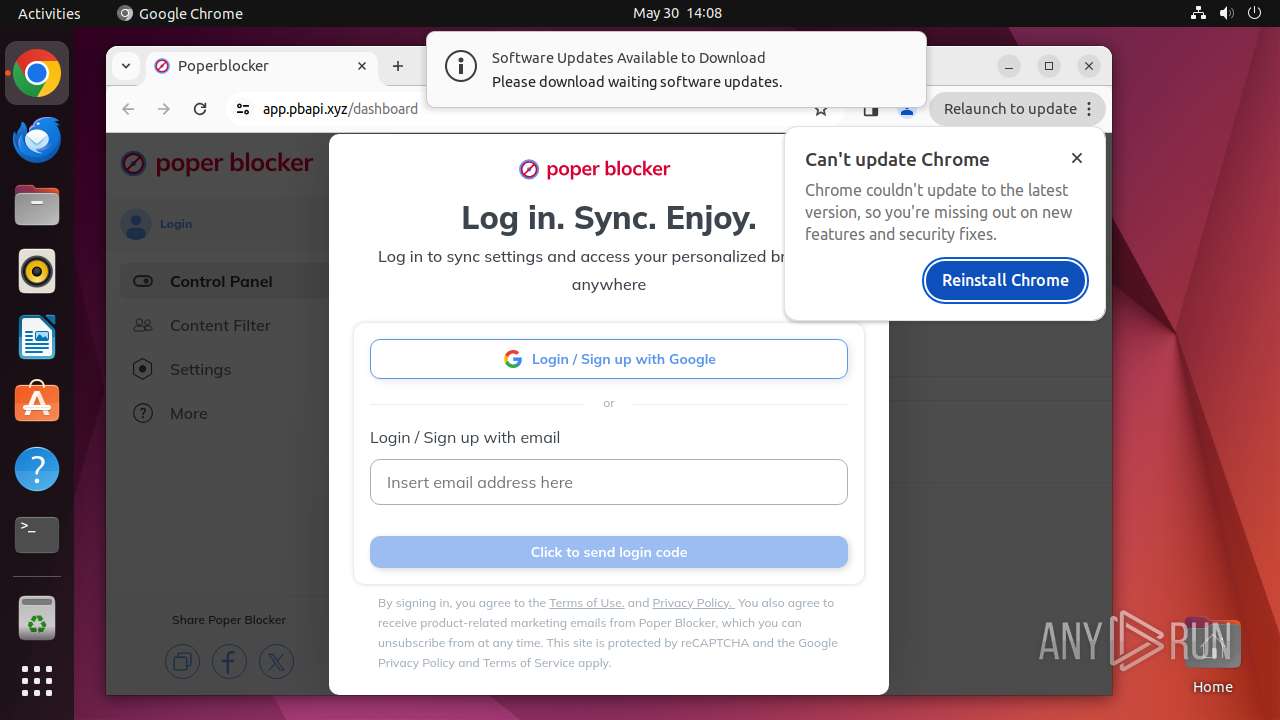
Task: Open the Terms of Use link
Action: click(x=586, y=603)
